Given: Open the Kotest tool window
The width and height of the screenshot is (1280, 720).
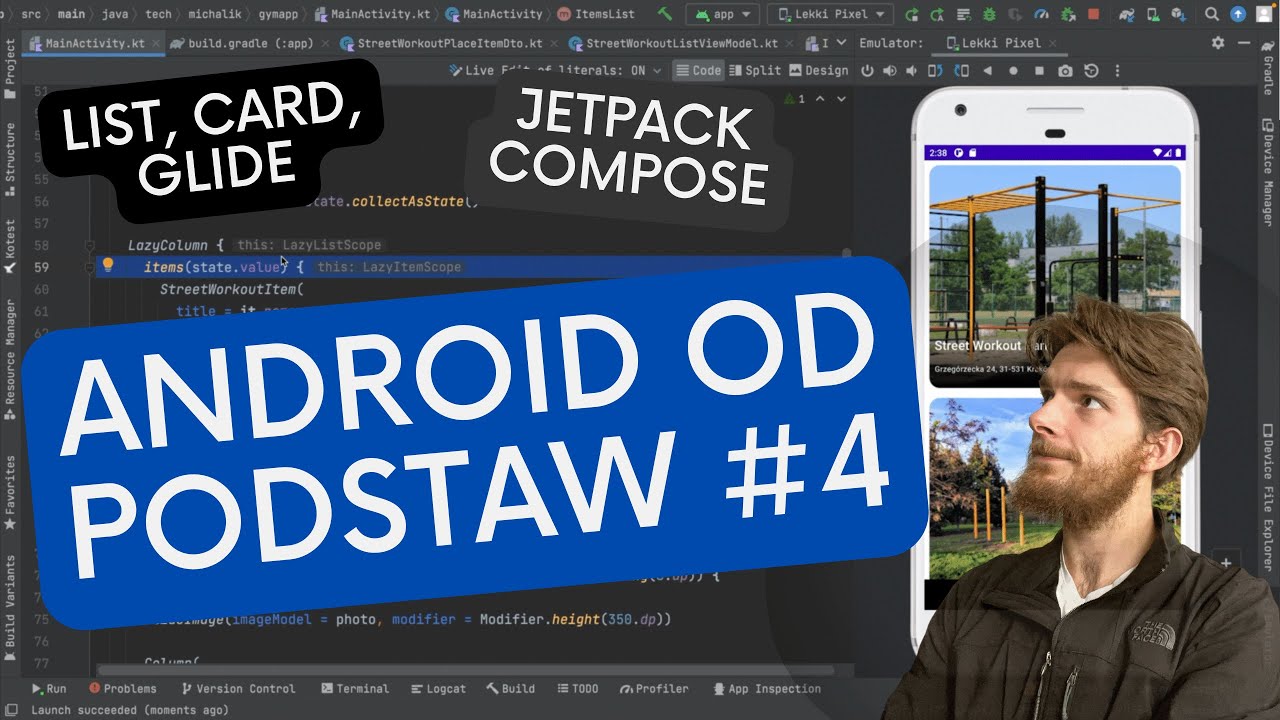Looking at the screenshot, I should [10, 246].
